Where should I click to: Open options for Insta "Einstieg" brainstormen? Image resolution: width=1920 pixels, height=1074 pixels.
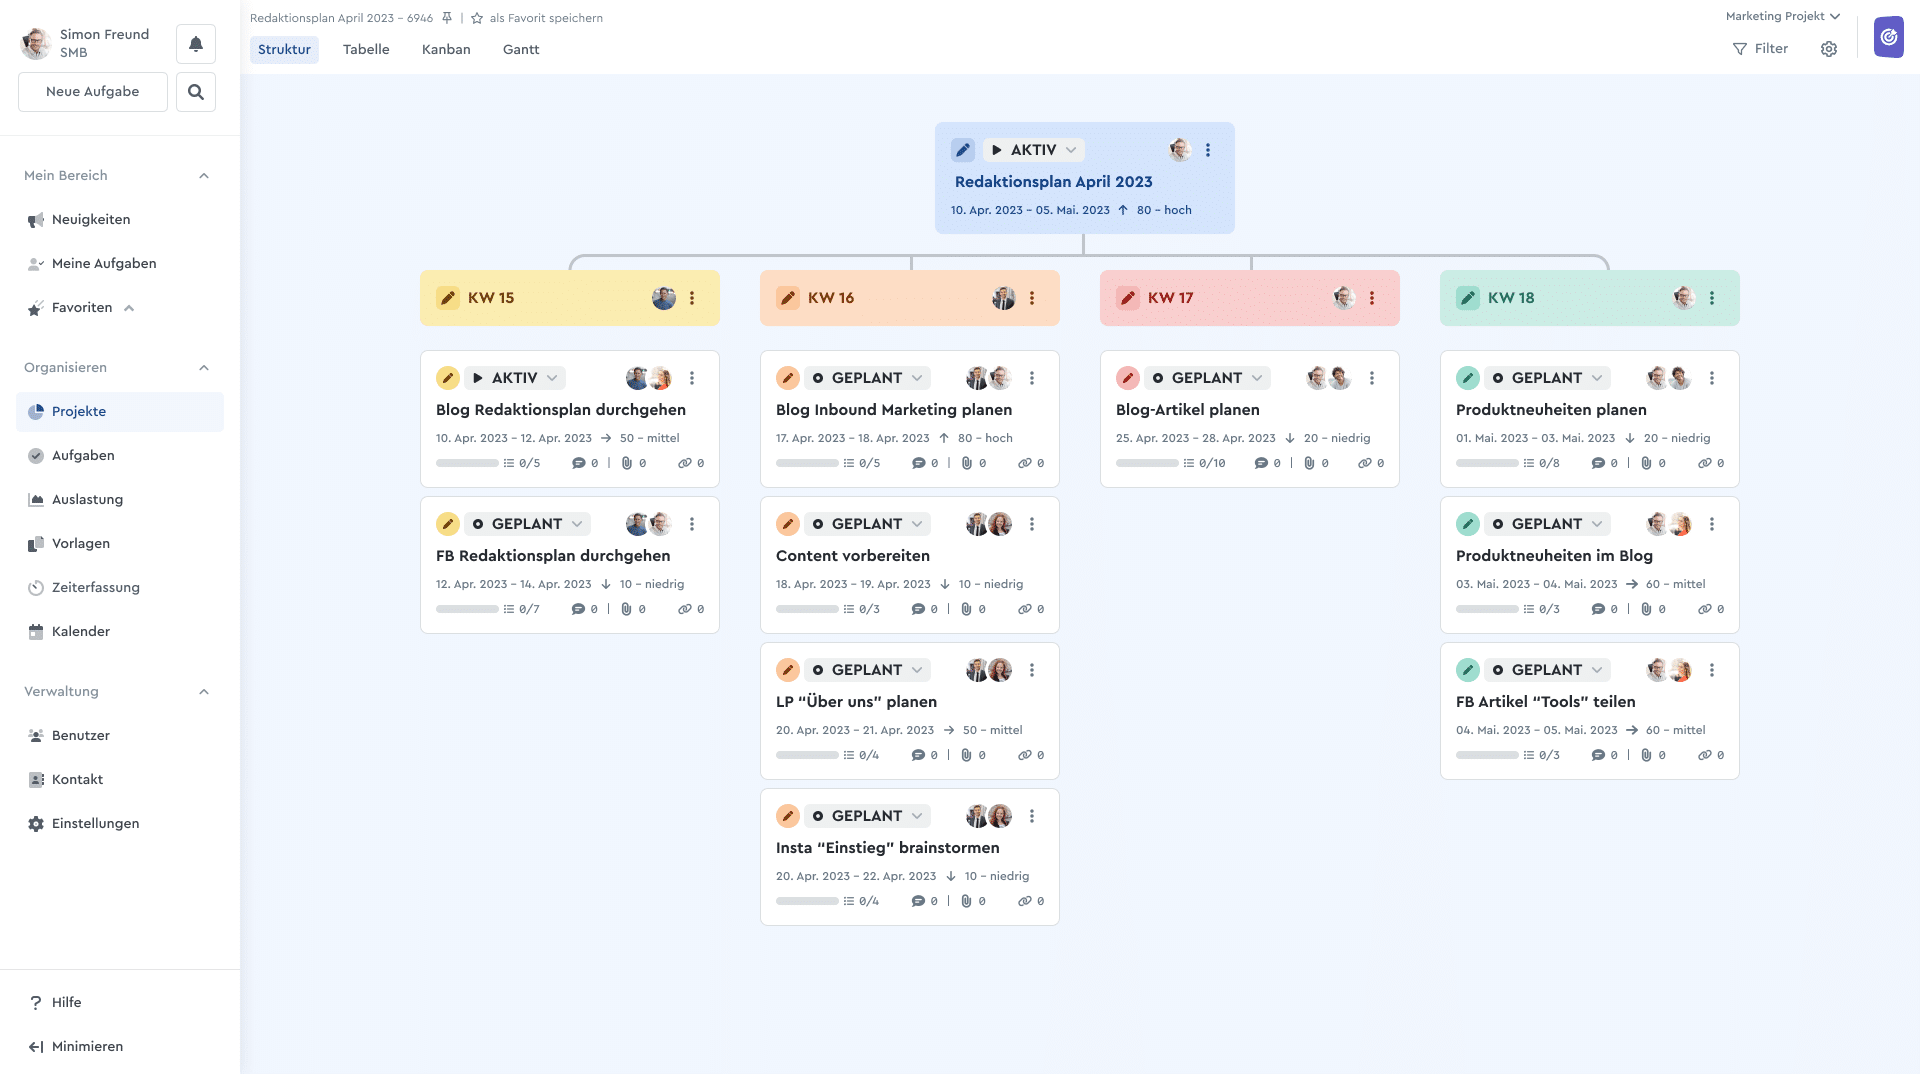click(1032, 816)
